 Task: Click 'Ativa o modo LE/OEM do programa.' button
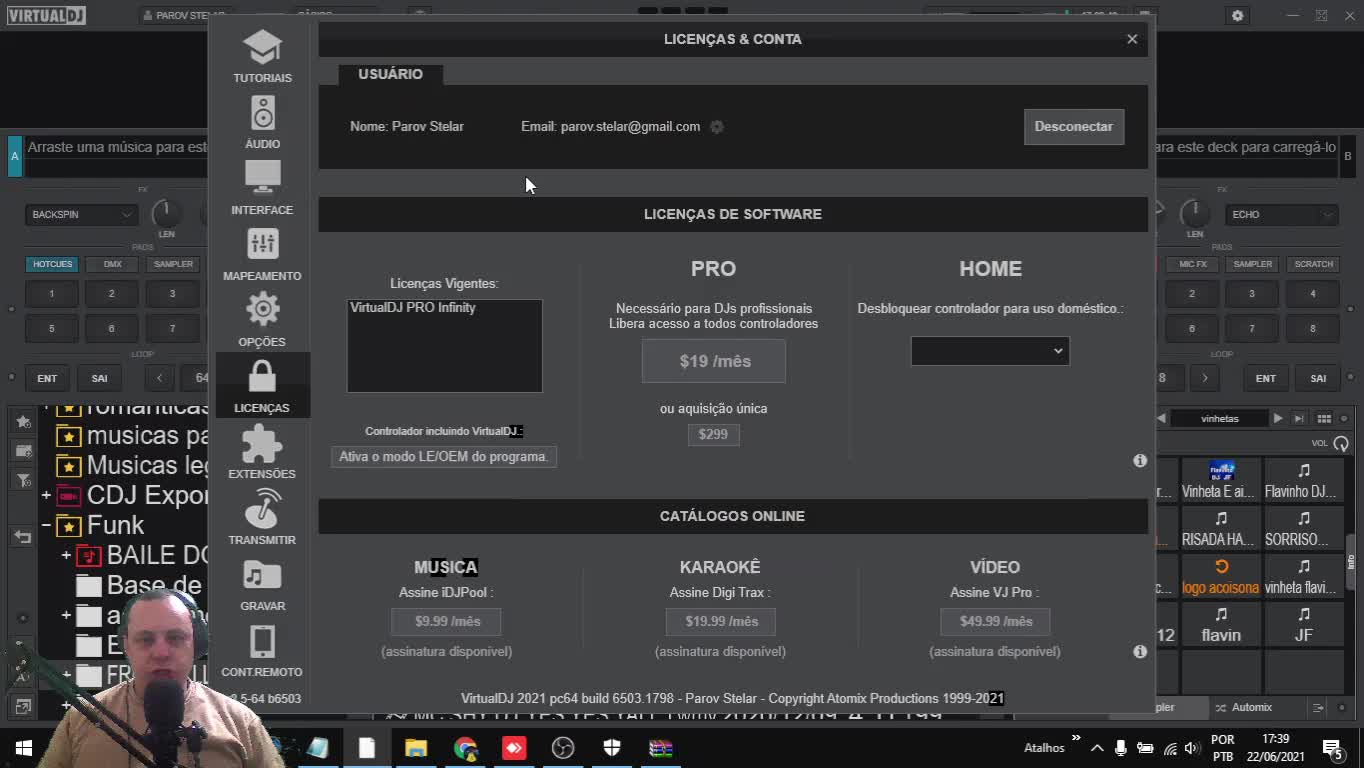pos(444,456)
